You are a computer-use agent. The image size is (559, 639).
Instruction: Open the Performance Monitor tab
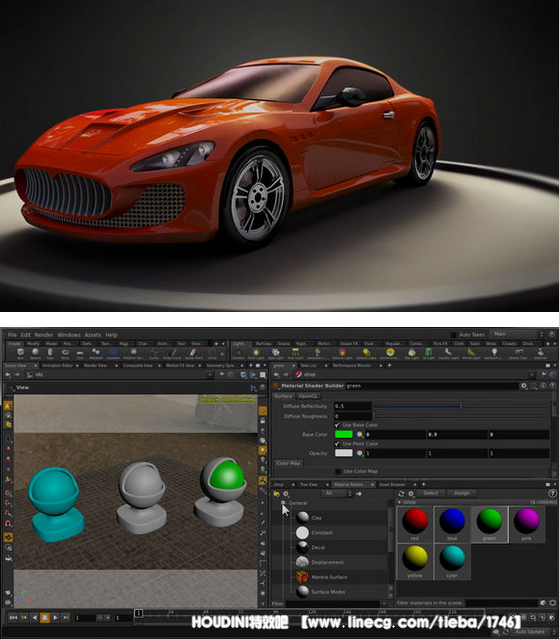pos(352,366)
